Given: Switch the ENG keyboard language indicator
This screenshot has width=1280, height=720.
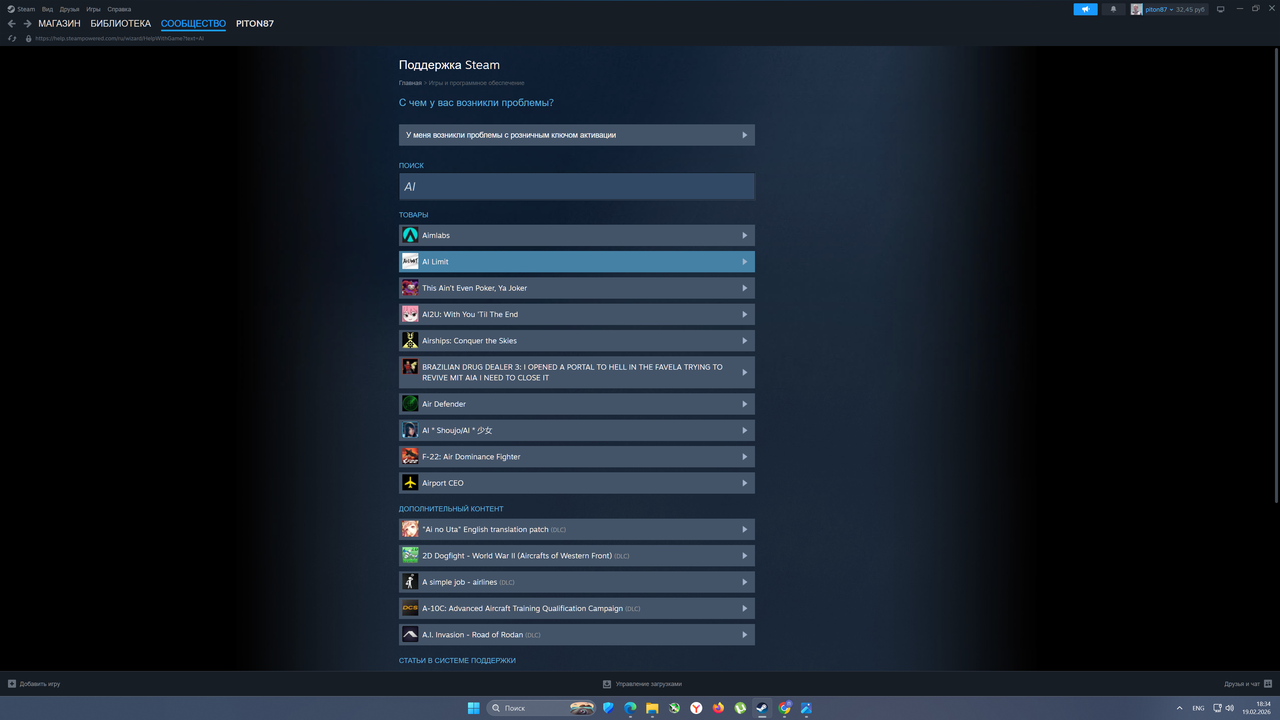Looking at the screenshot, I should pyautogui.click(x=1198, y=708).
